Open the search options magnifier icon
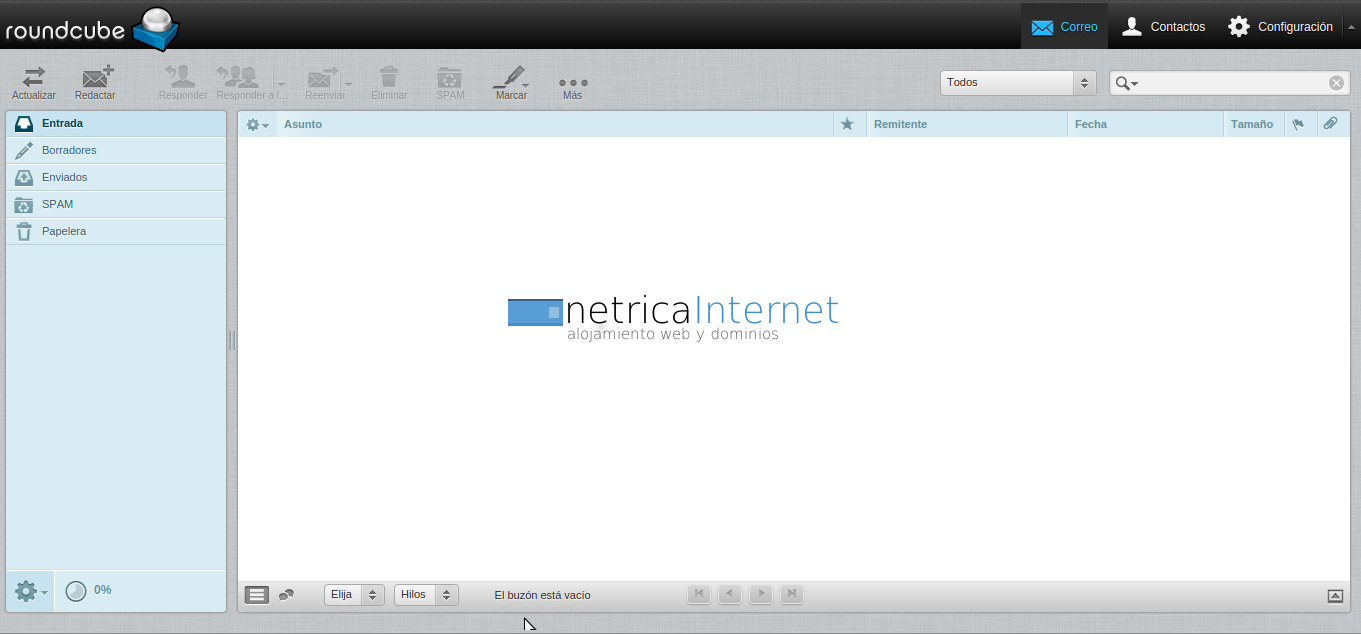The height and width of the screenshot is (634, 1361). (x=1126, y=83)
